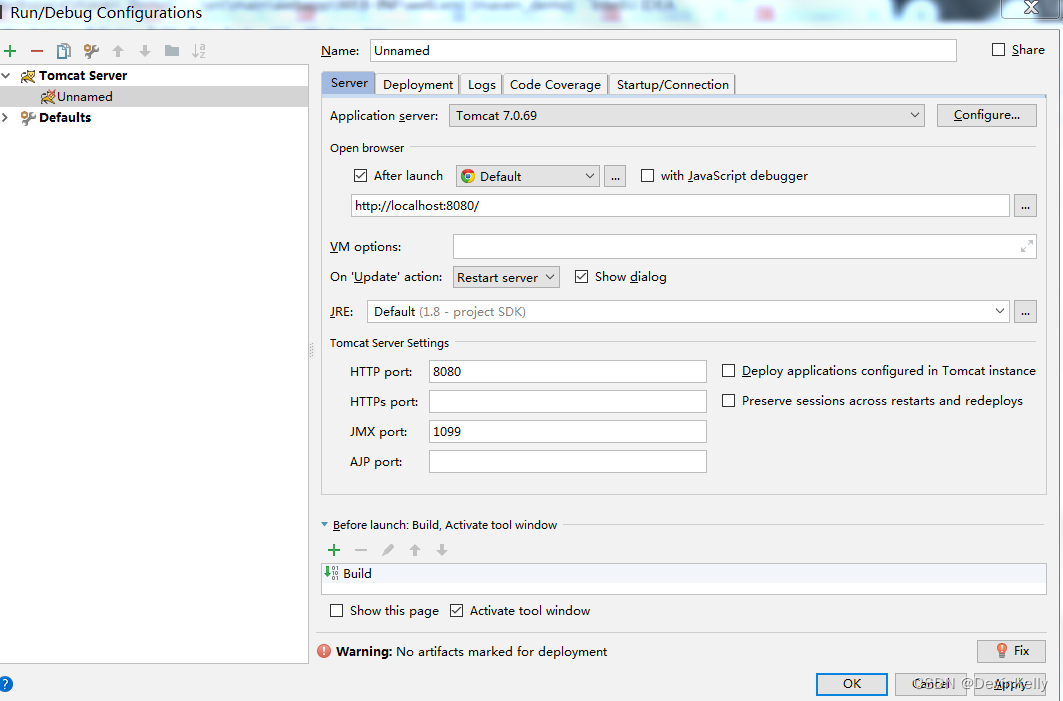The width and height of the screenshot is (1063, 701).
Task: Add new configuration with green plus icon
Action: [x=10, y=51]
